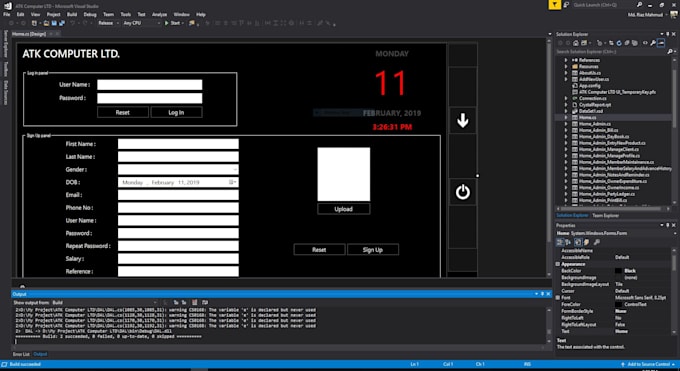Open the Build menu
The width and height of the screenshot is (680, 371).
coord(72,14)
